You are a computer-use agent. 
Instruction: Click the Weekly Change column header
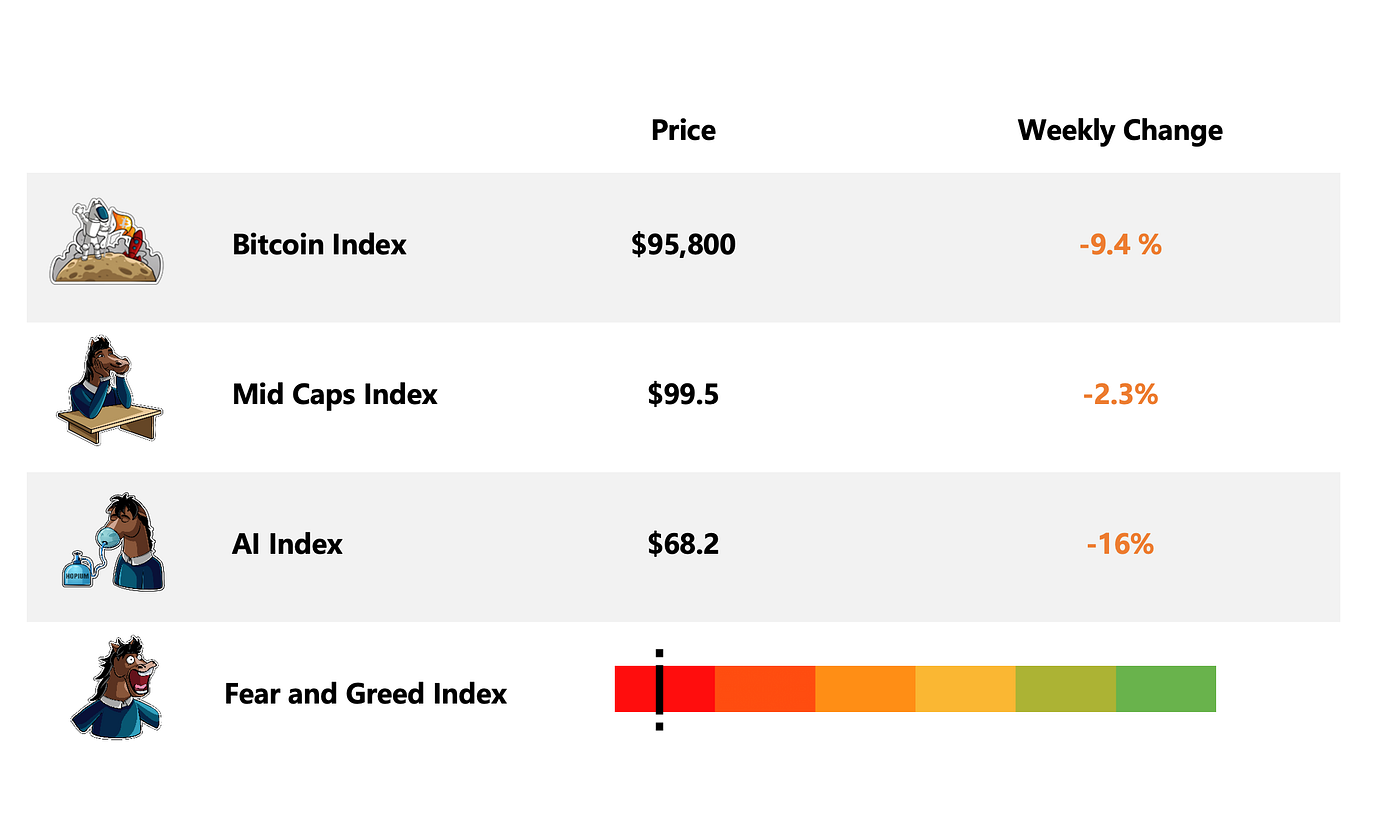click(x=1120, y=130)
